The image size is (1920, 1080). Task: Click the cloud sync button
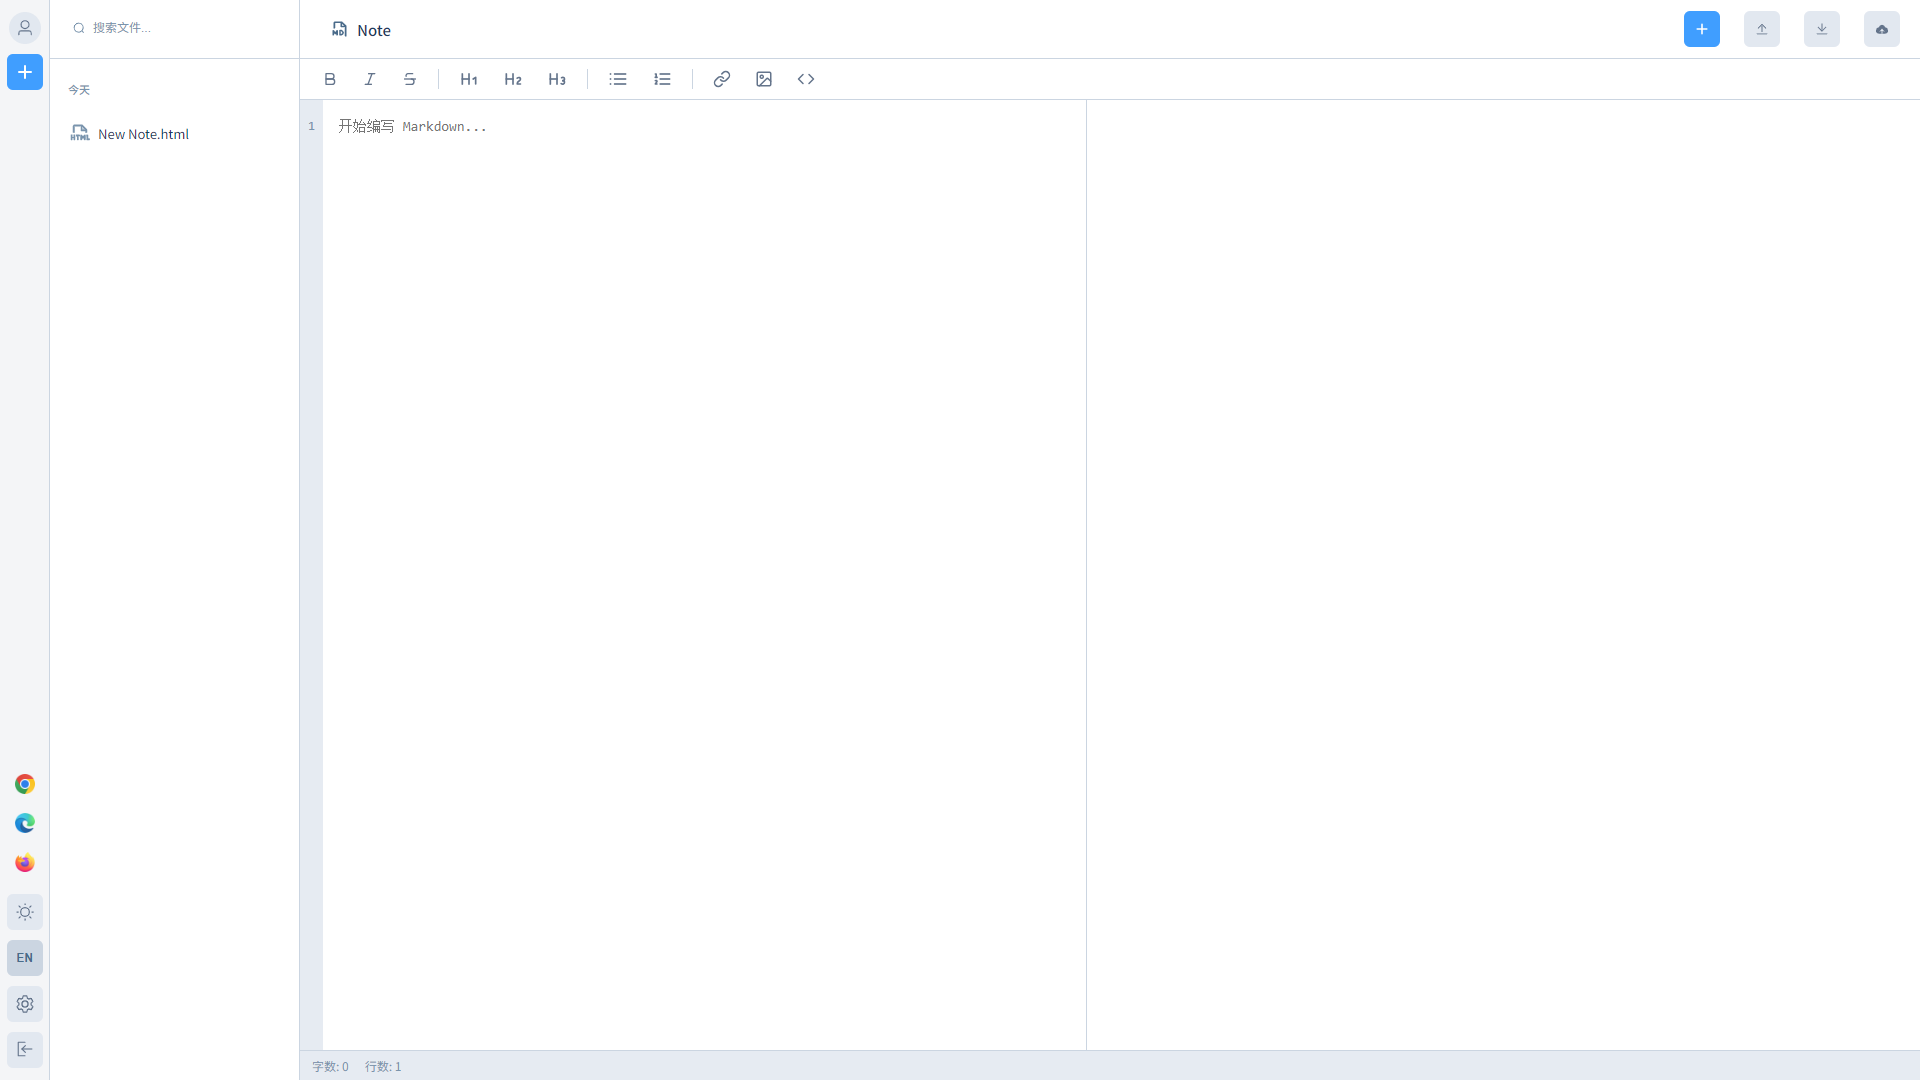(1882, 29)
